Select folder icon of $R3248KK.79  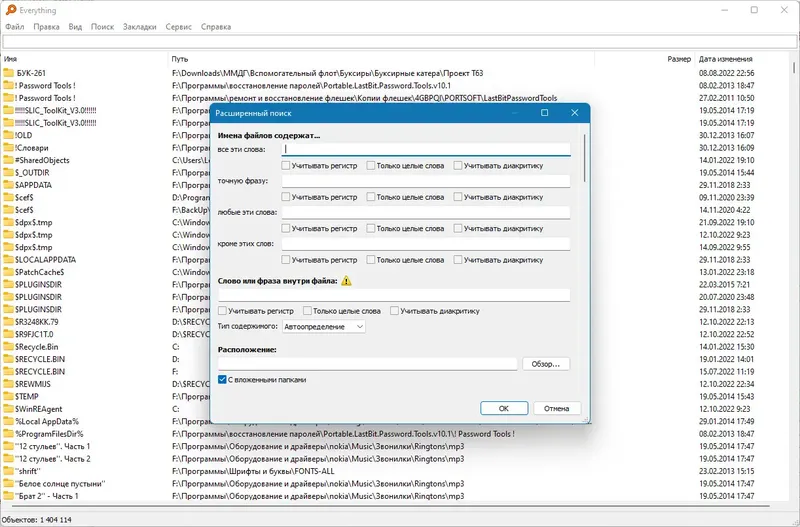(8, 322)
